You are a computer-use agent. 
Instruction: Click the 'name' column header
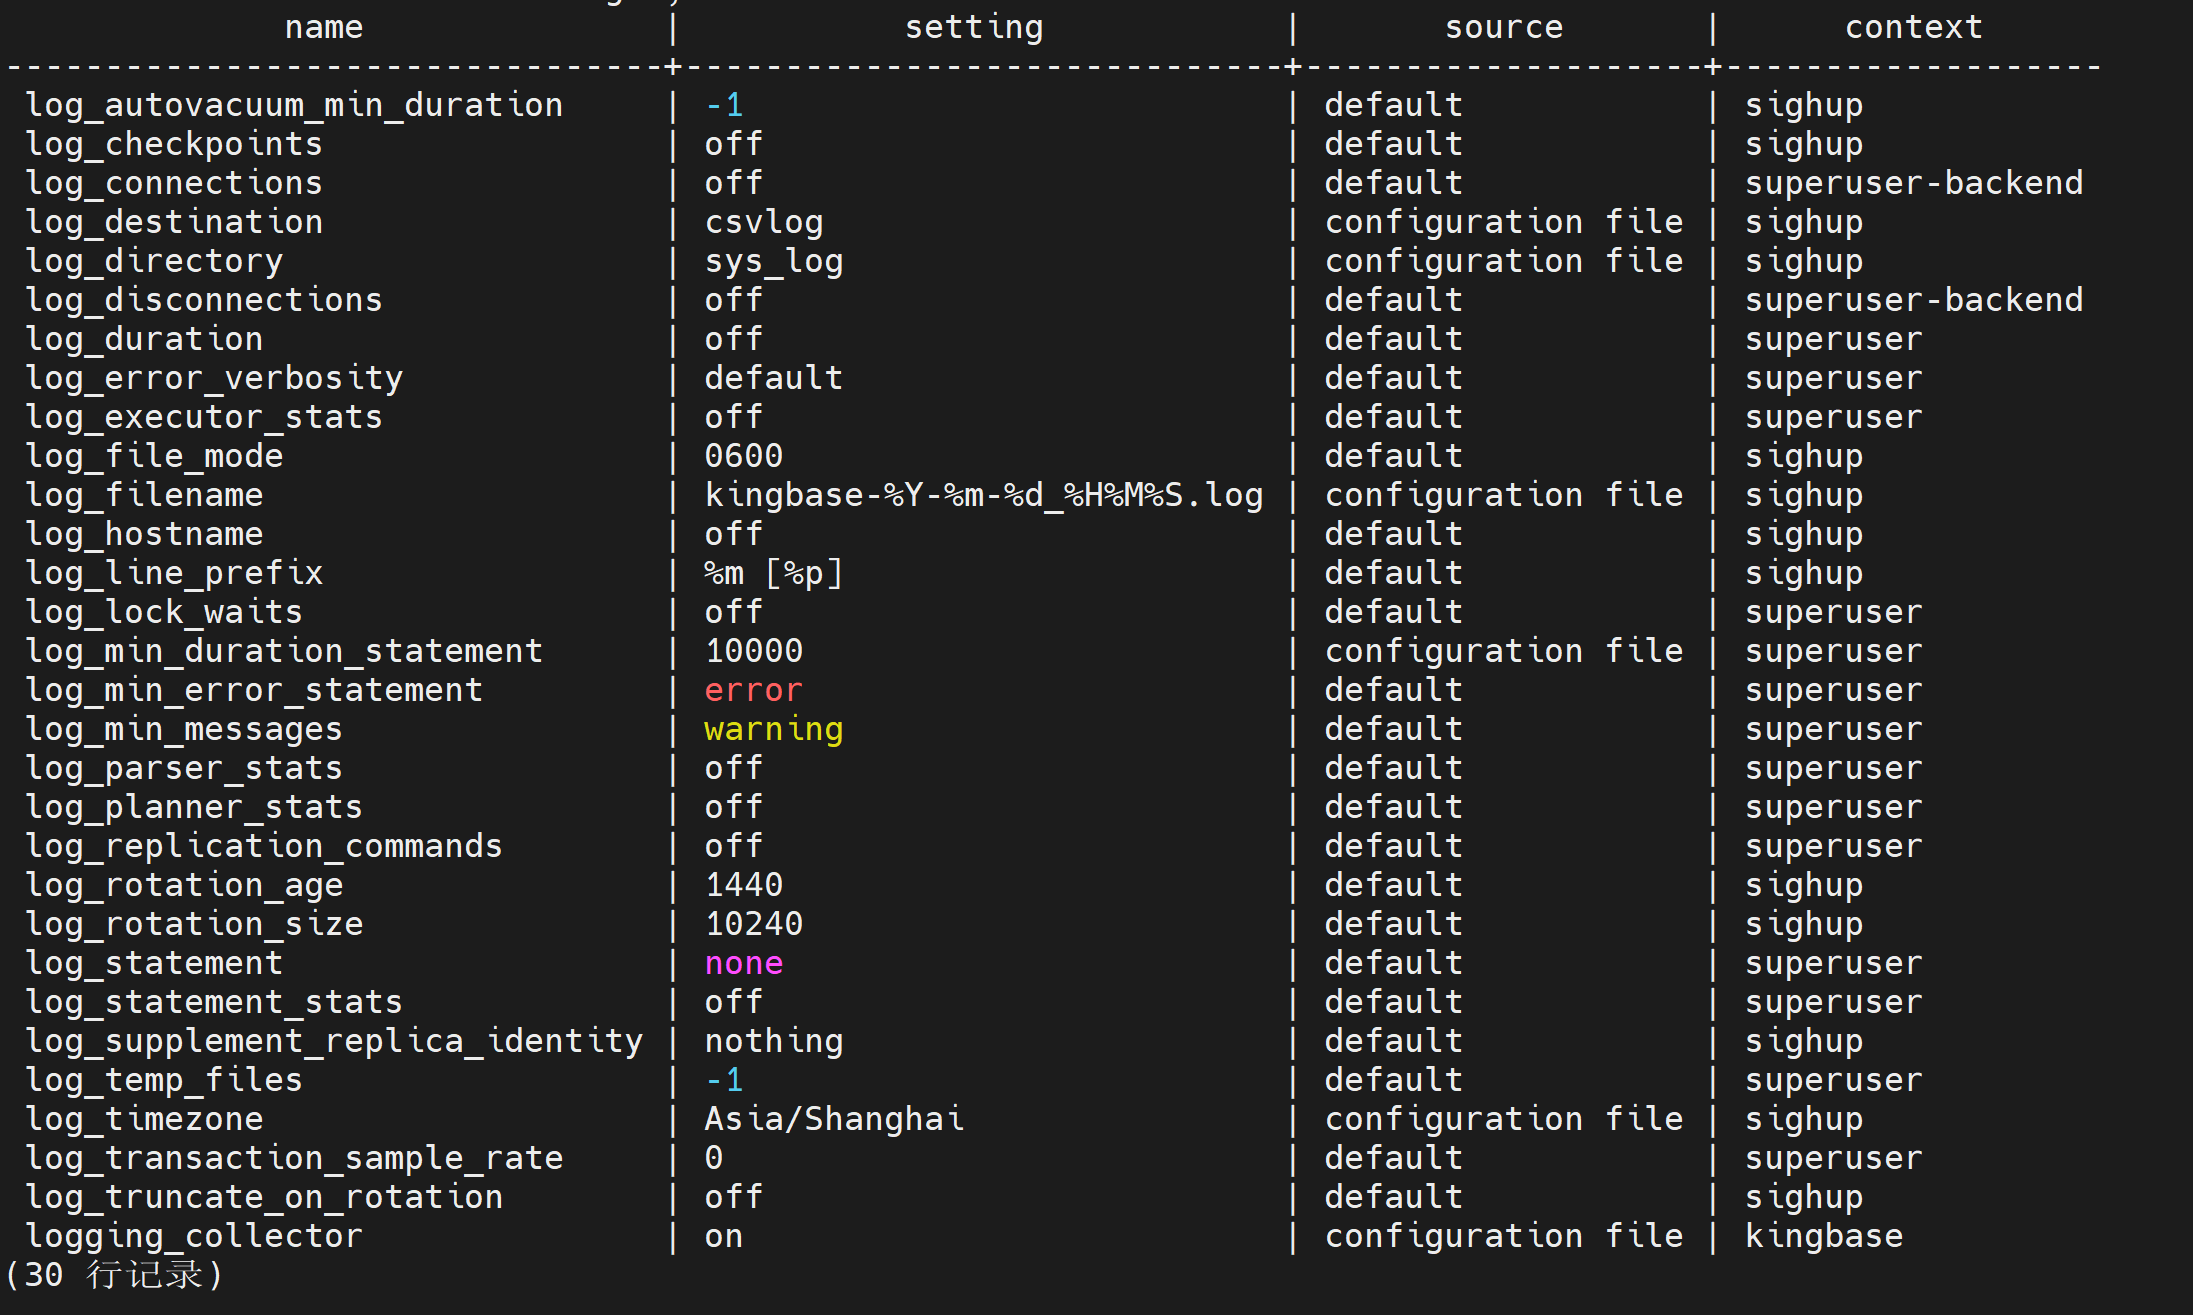(x=324, y=28)
